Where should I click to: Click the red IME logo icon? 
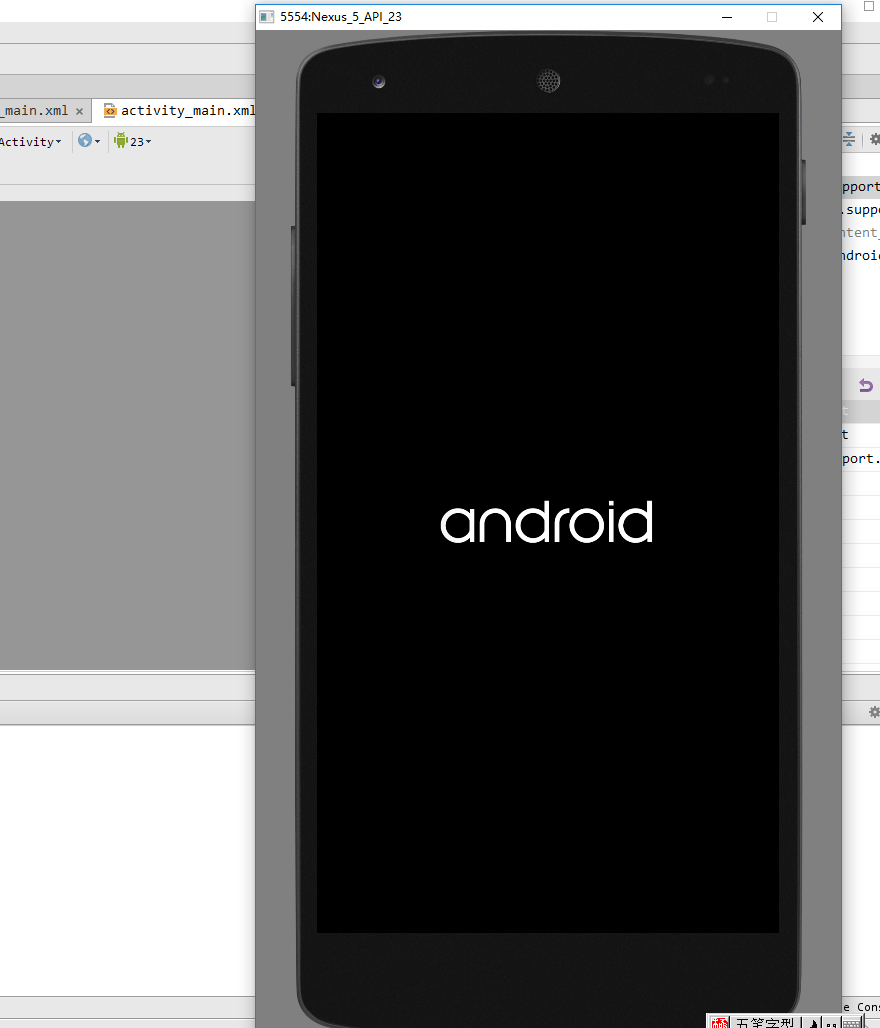(x=719, y=1023)
